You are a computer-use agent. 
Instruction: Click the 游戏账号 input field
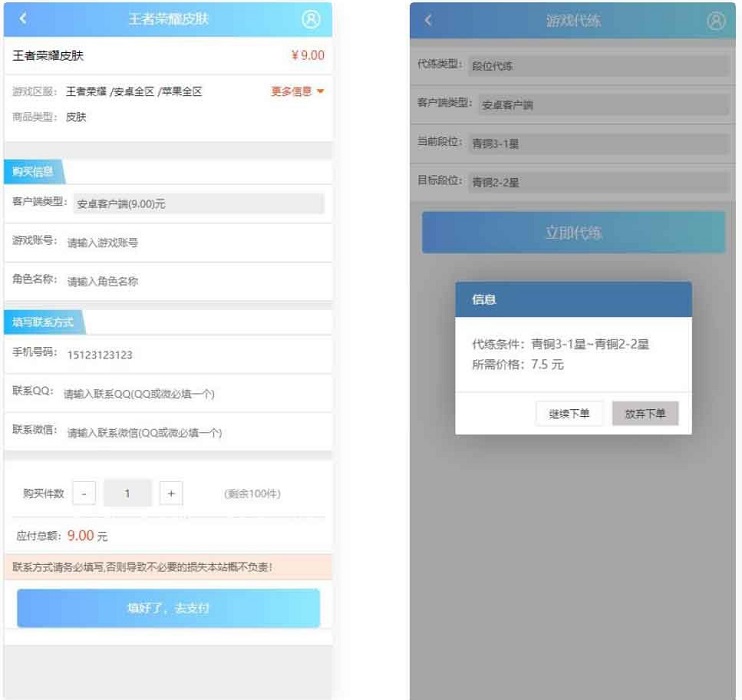click(195, 242)
